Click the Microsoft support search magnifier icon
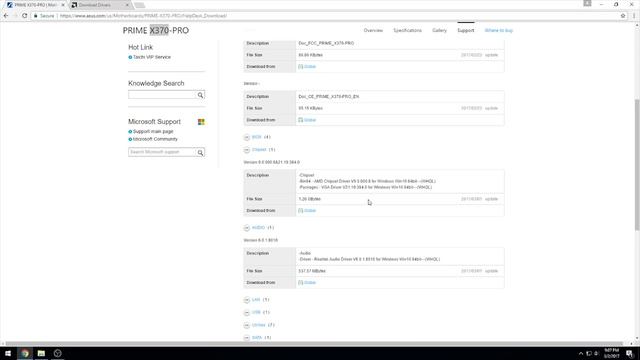640x360 pixels. point(200,152)
